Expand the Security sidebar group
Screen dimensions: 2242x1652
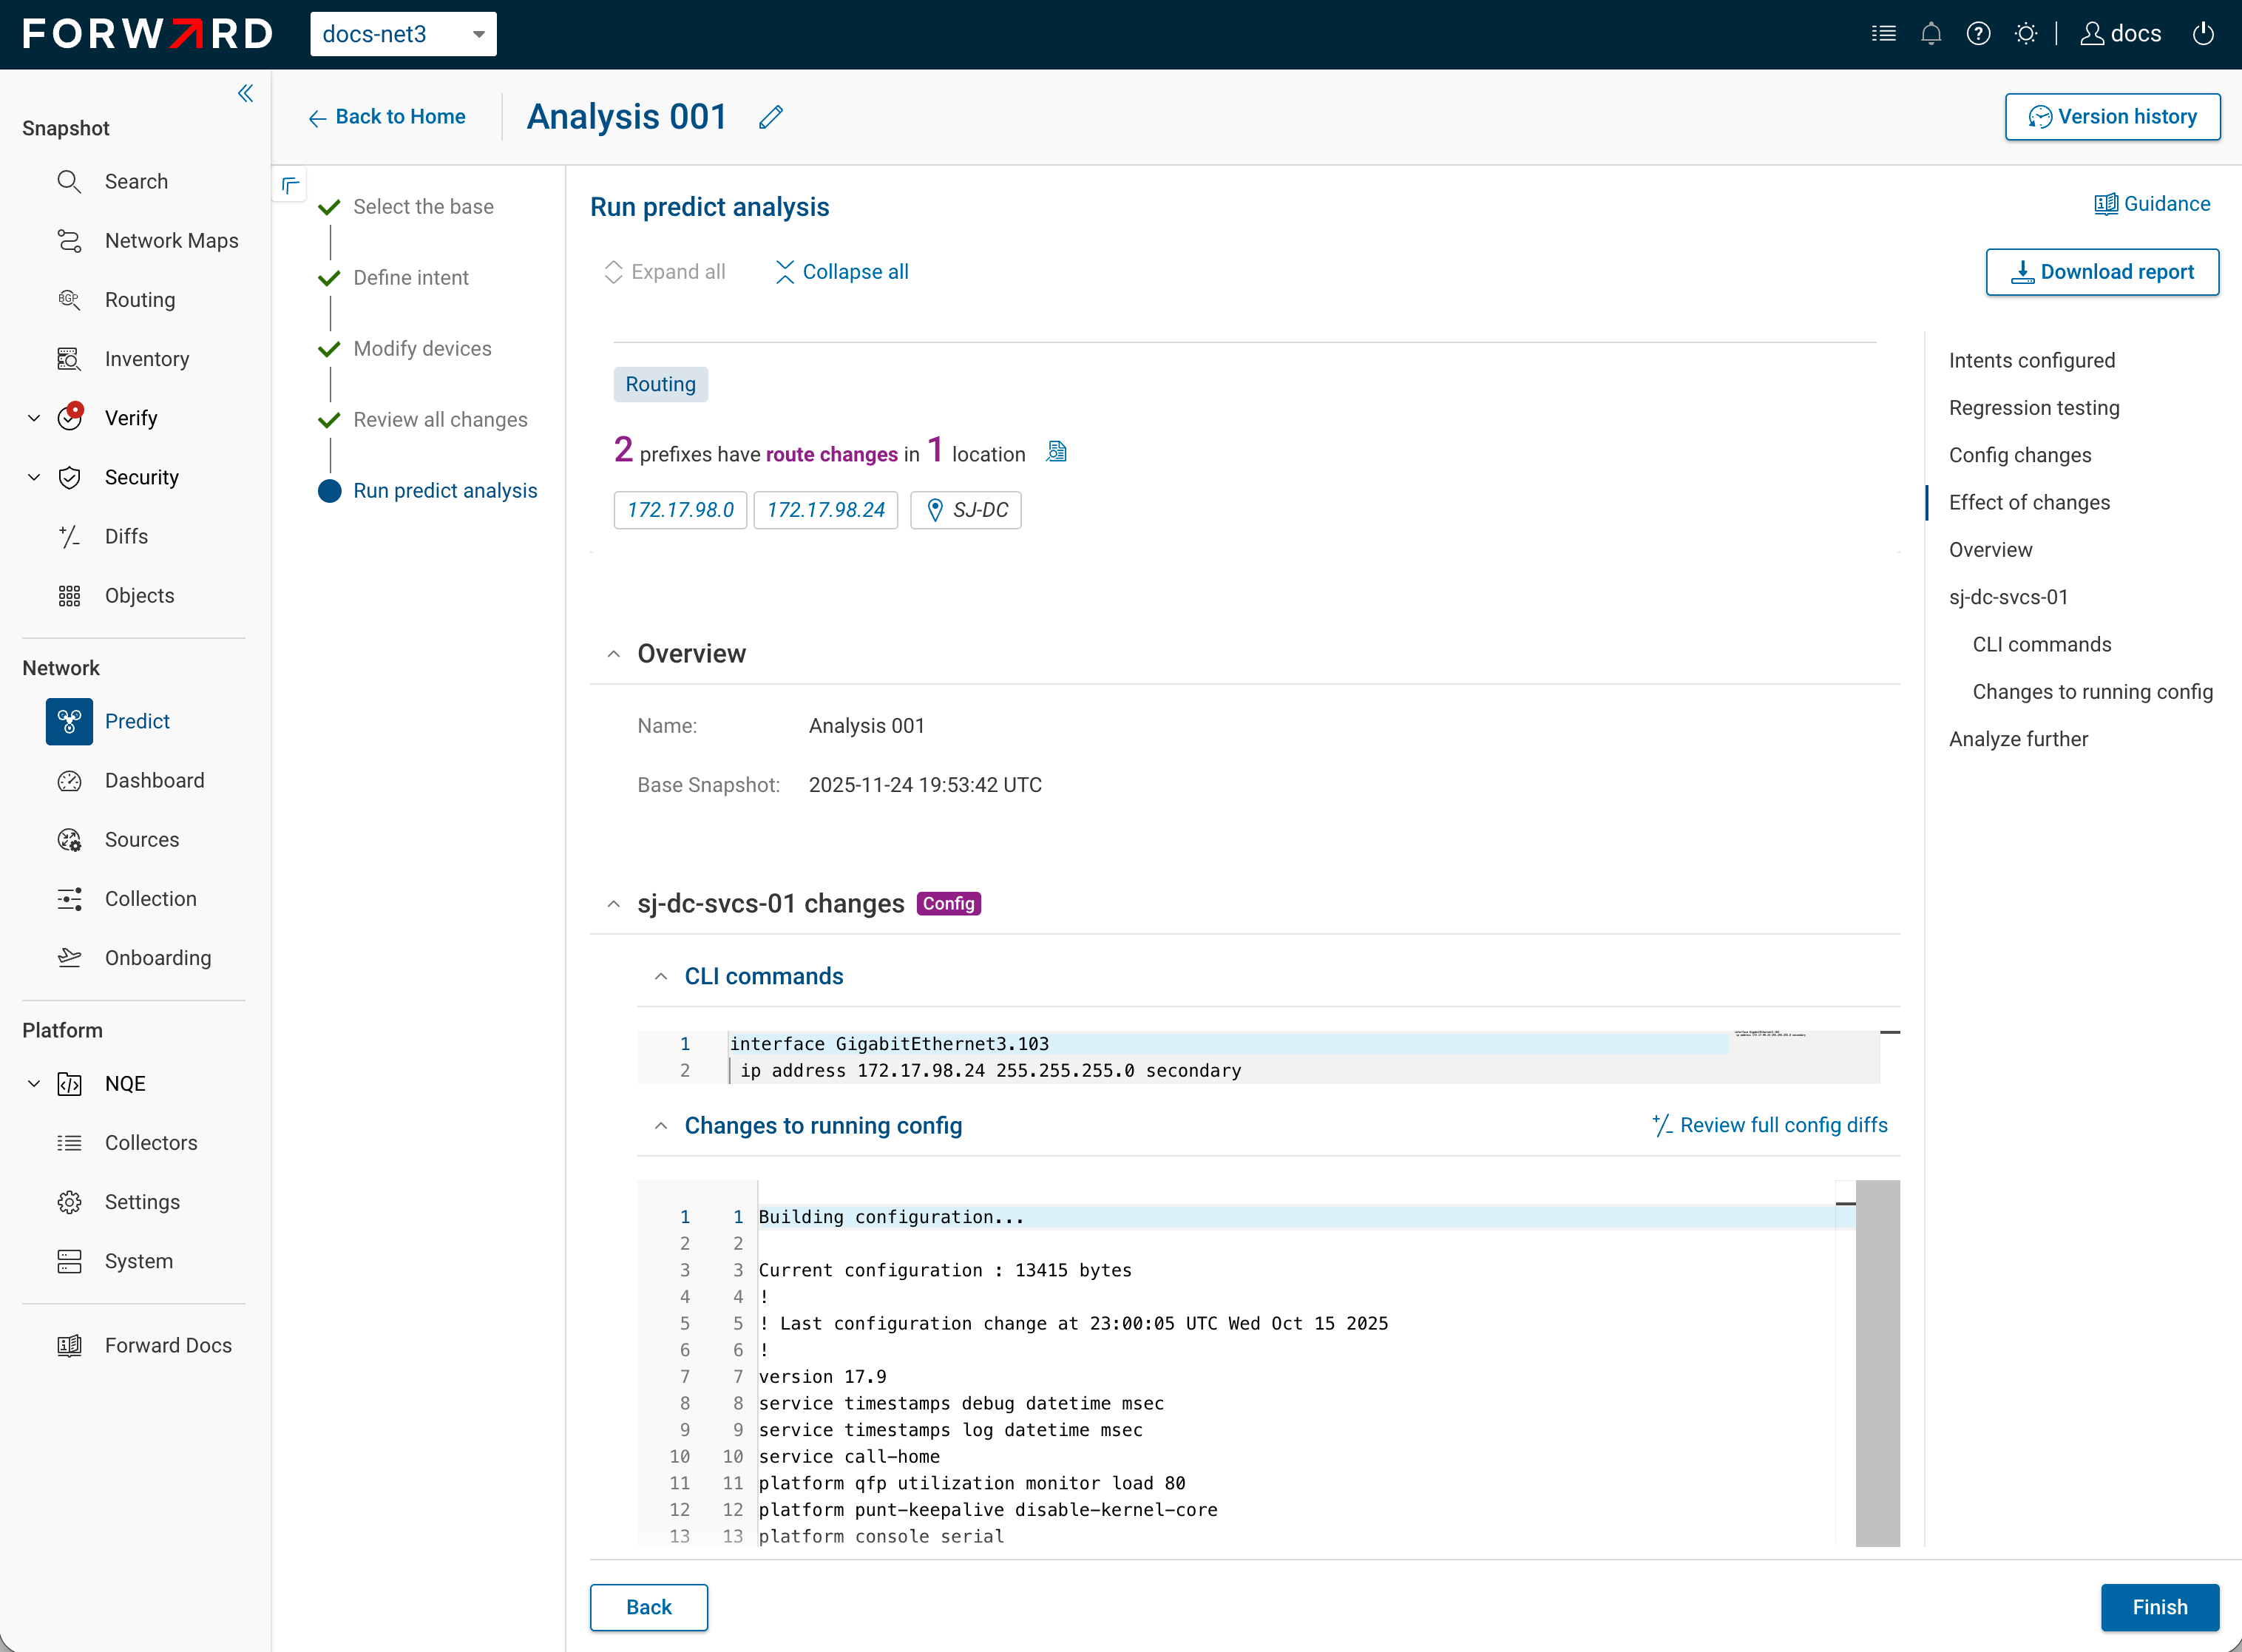34,477
